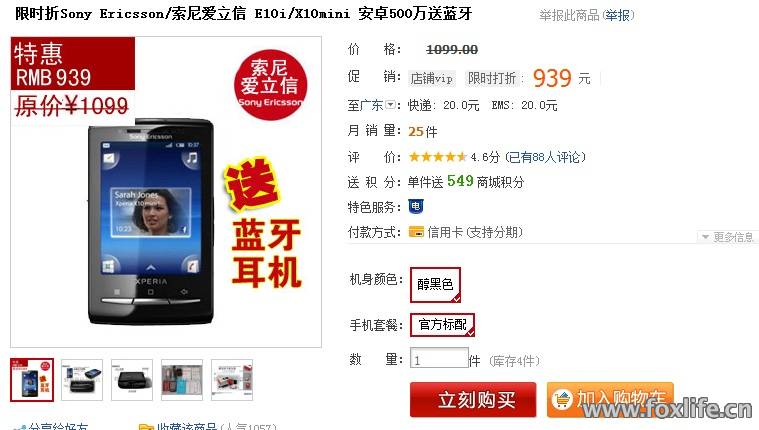
Task: Click the share icon next to 分享给好友
Action: tap(19, 428)
